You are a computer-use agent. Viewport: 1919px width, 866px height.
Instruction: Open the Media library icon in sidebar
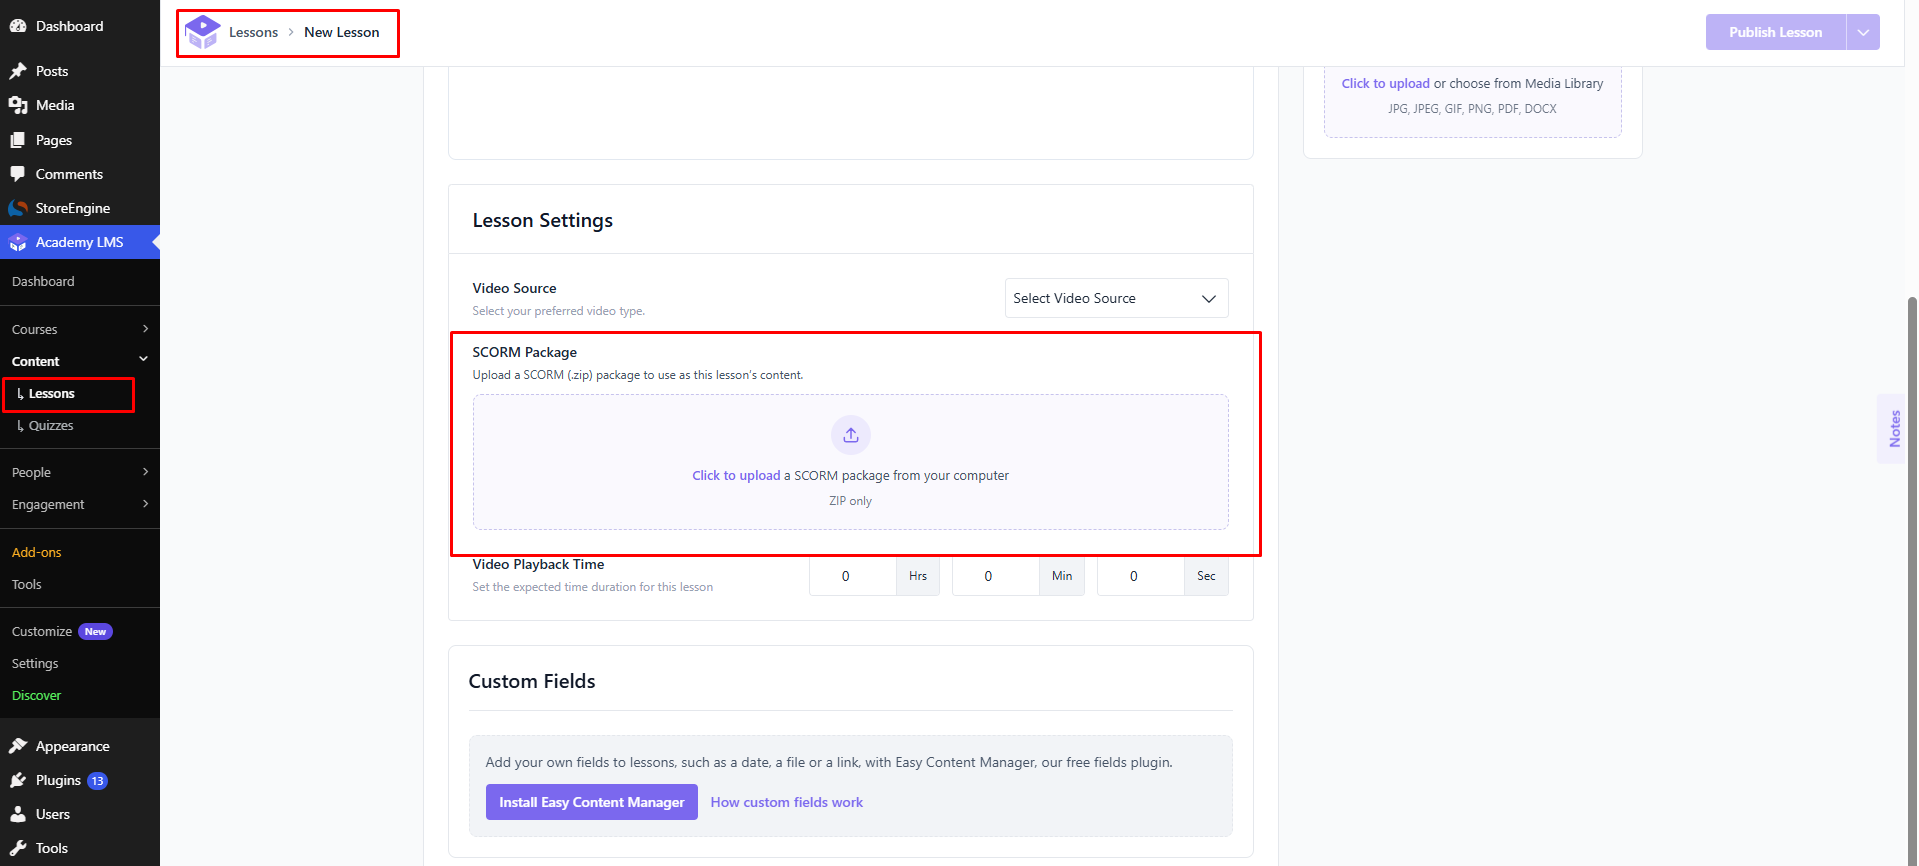click(18, 105)
